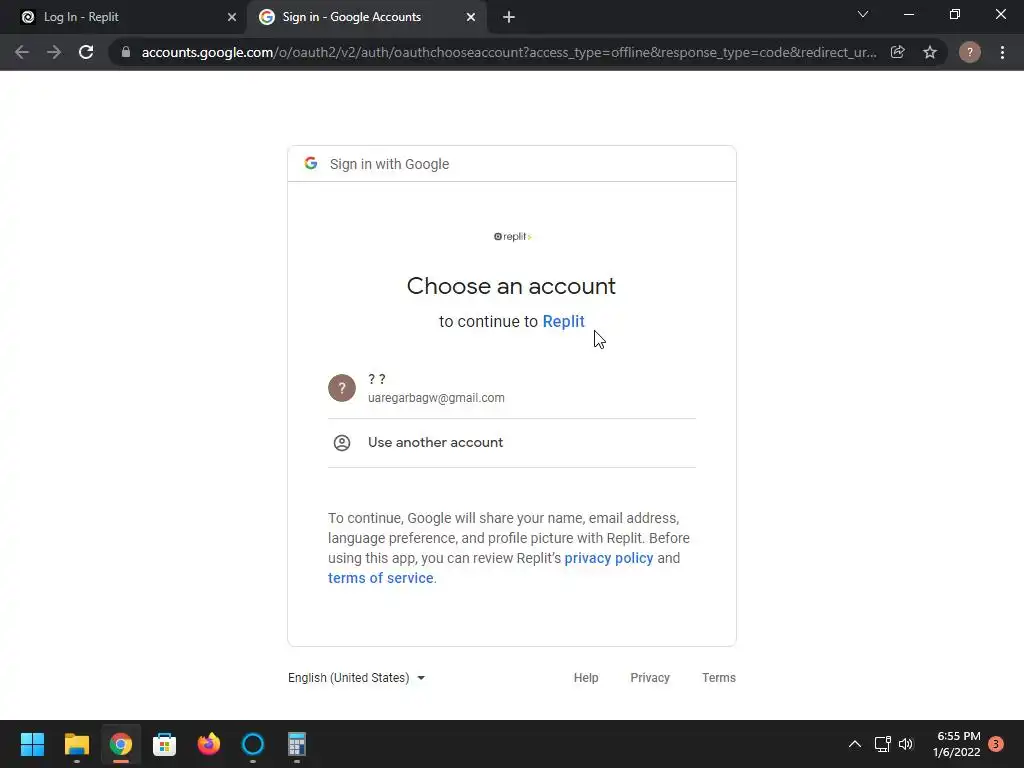
Task: Open Chrome's three-dot menu
Action: point(1002,52)
